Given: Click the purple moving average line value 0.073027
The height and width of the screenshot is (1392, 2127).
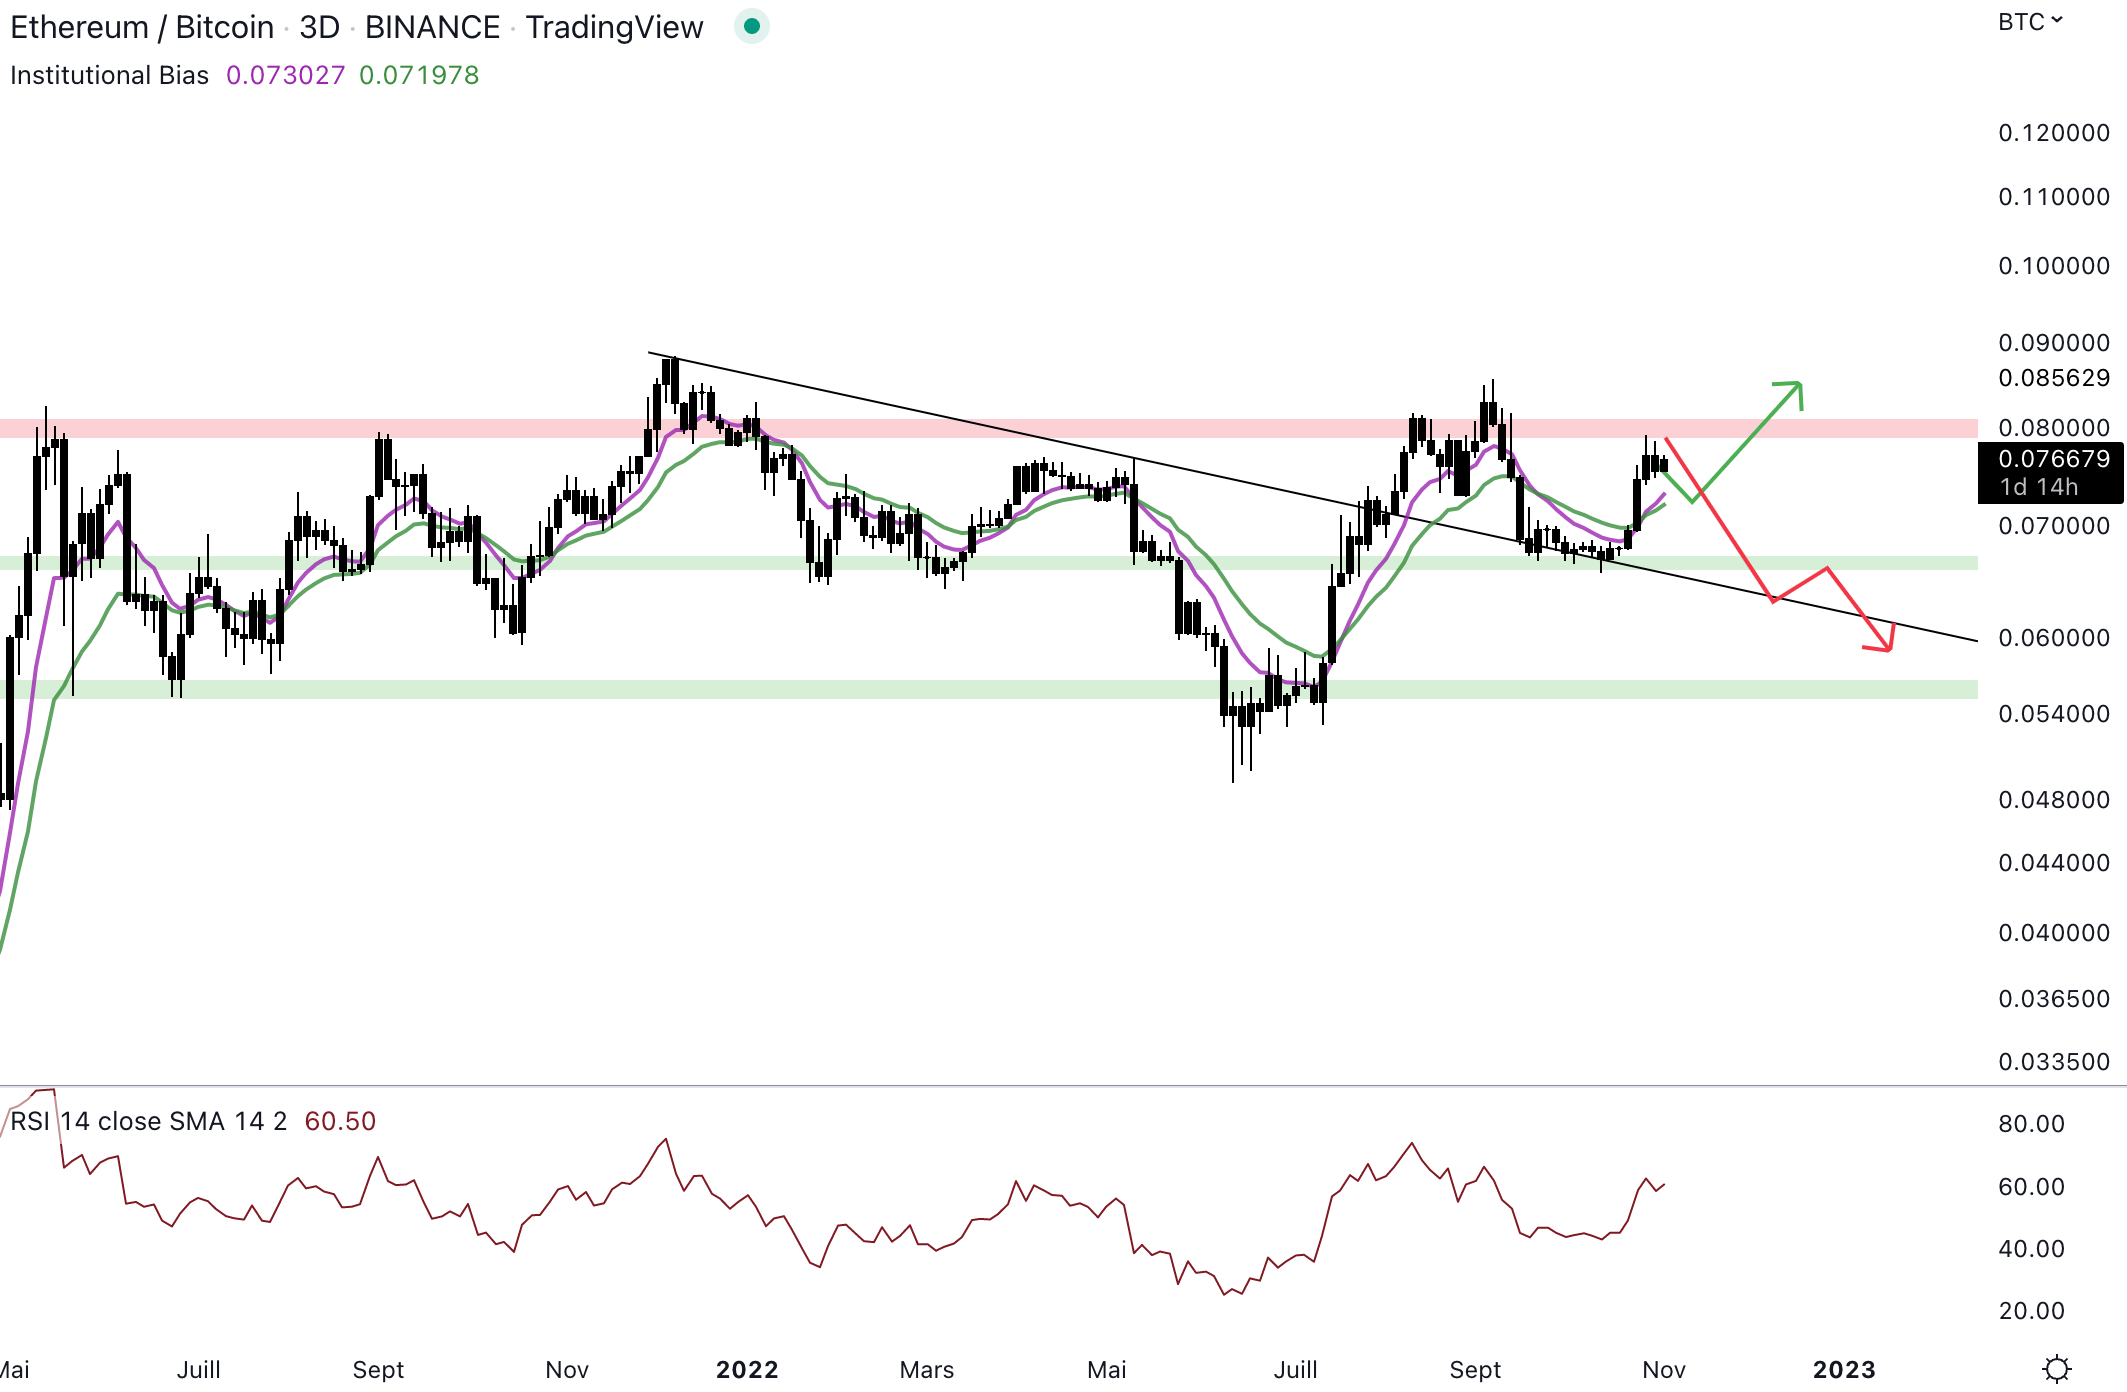Looking at the screenshot, I should click(285, 75).
